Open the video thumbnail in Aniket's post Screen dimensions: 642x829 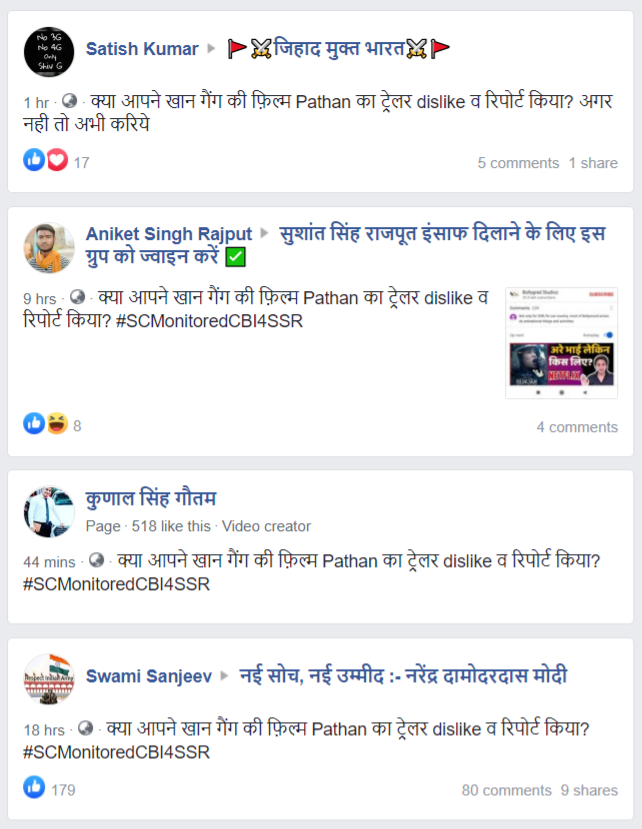pos(562,343)
